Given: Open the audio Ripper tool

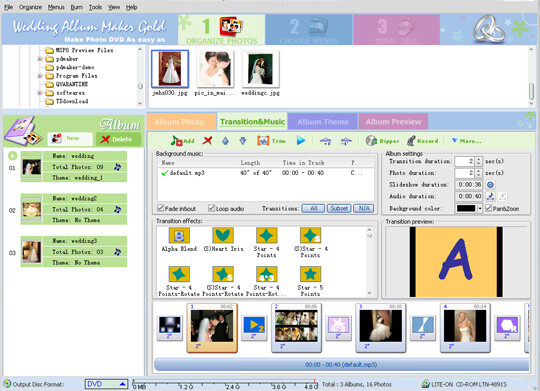Looking at the screenshot, I should [x=382, y=141].
